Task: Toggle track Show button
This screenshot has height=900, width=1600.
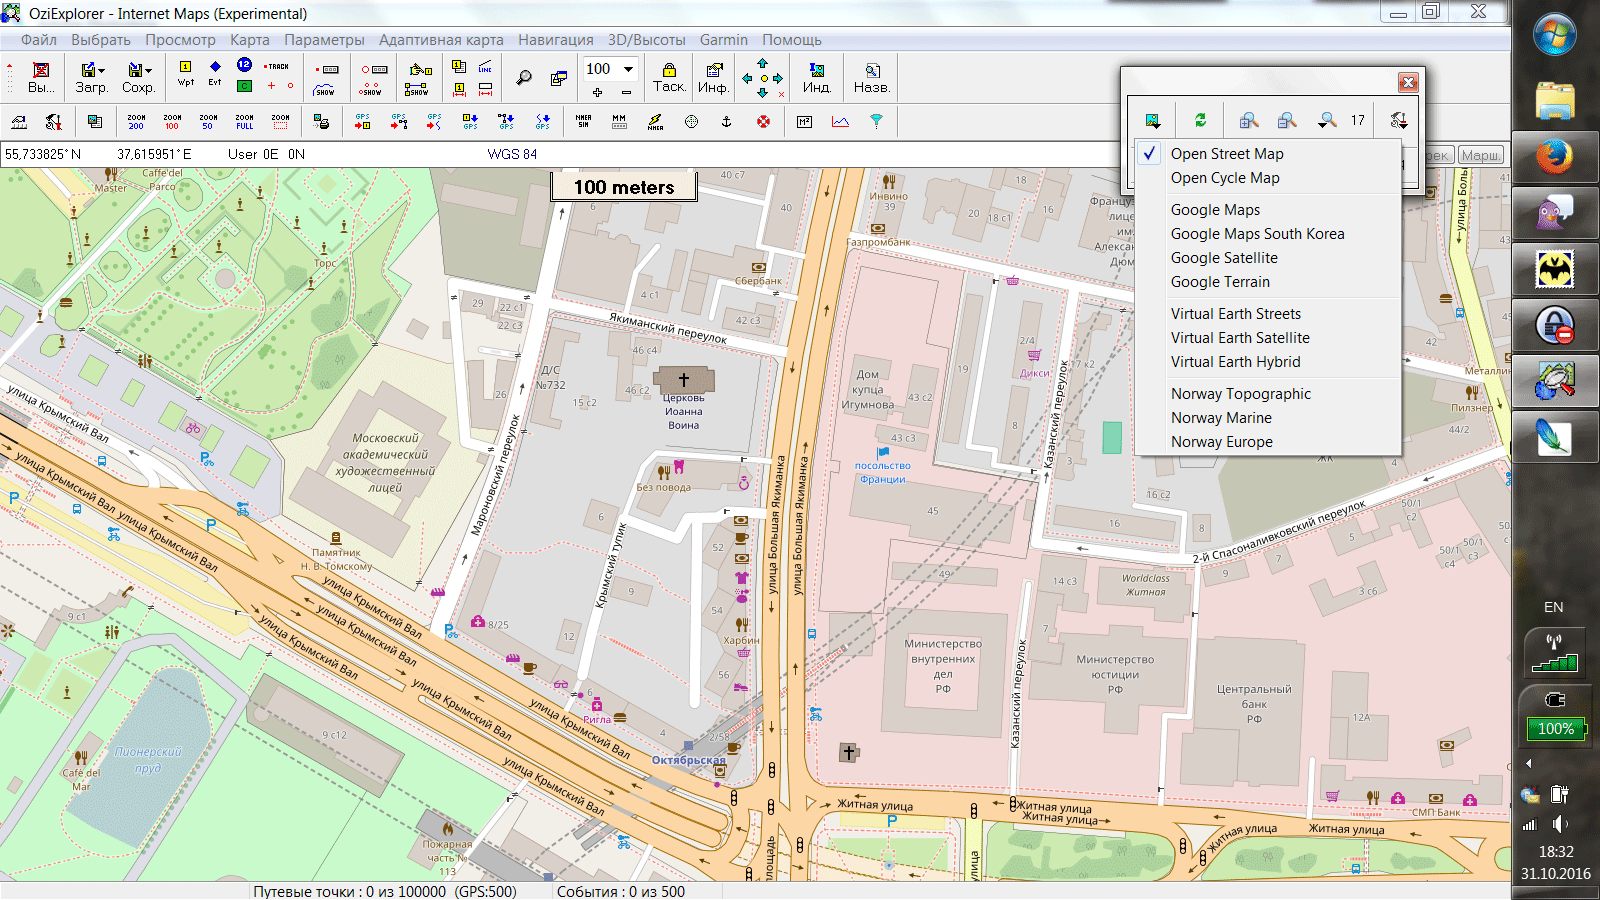Action: [325, 90]
